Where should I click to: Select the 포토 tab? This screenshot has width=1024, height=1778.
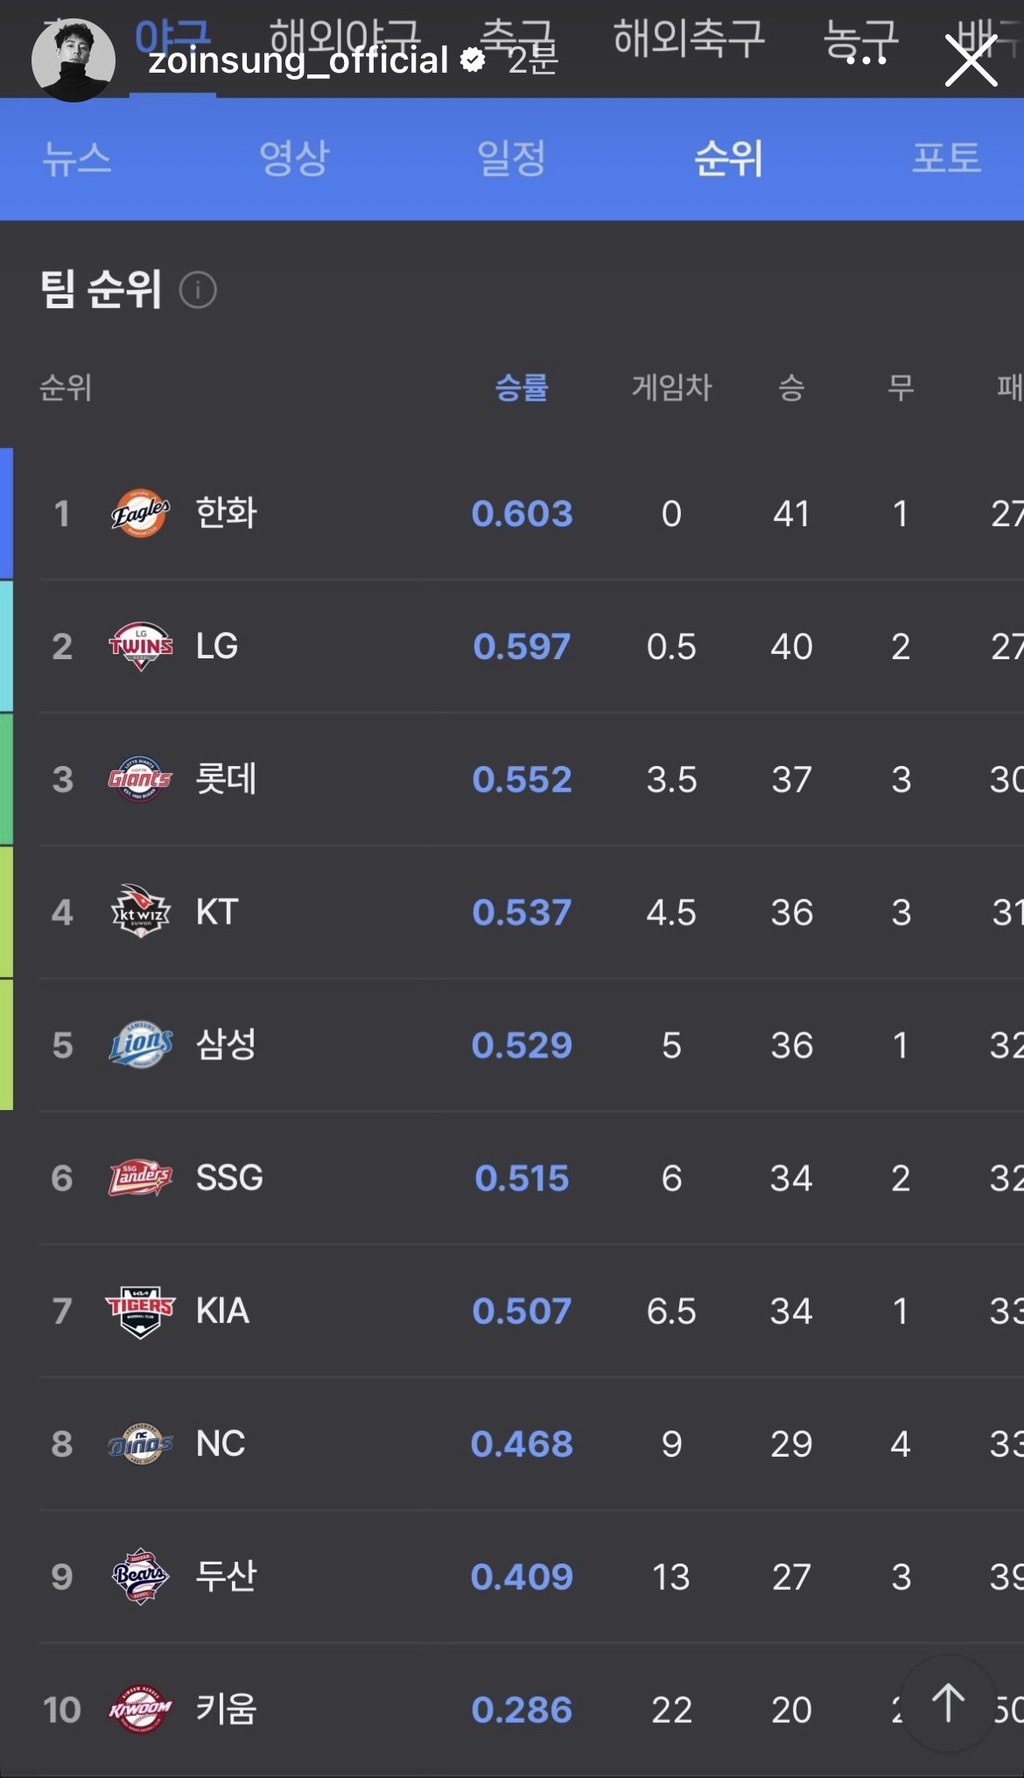(x=946, y=159)
